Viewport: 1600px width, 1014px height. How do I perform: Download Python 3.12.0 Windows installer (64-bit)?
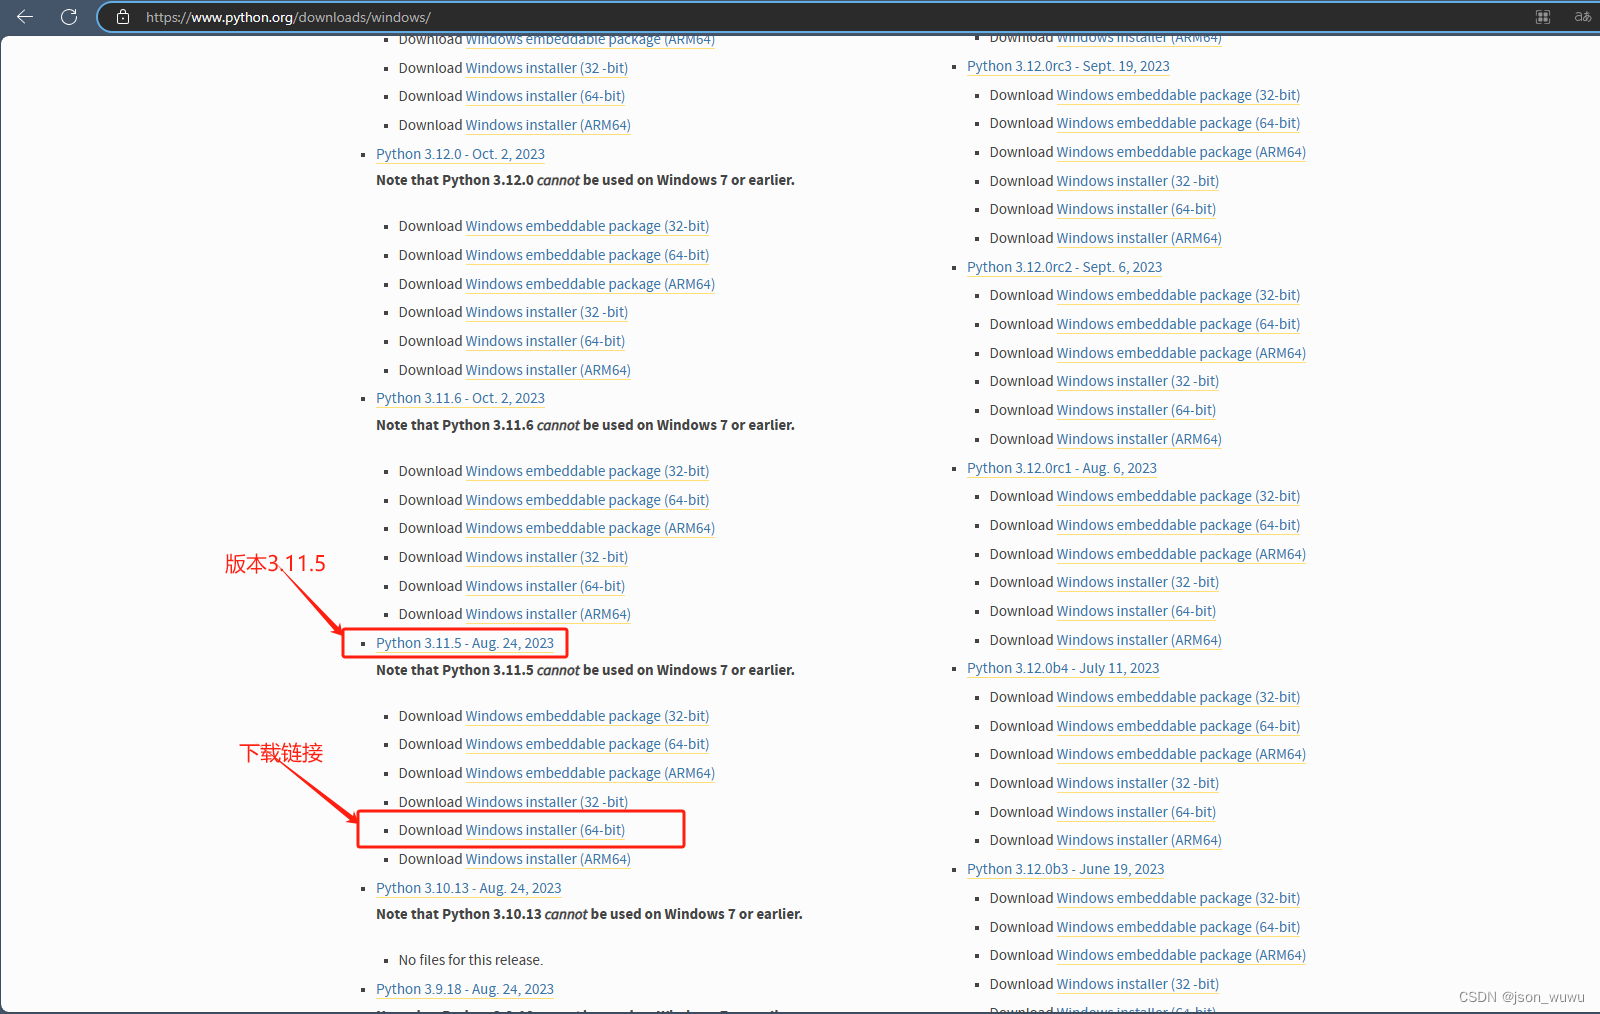pyautogui.click(x=545, y=341)
